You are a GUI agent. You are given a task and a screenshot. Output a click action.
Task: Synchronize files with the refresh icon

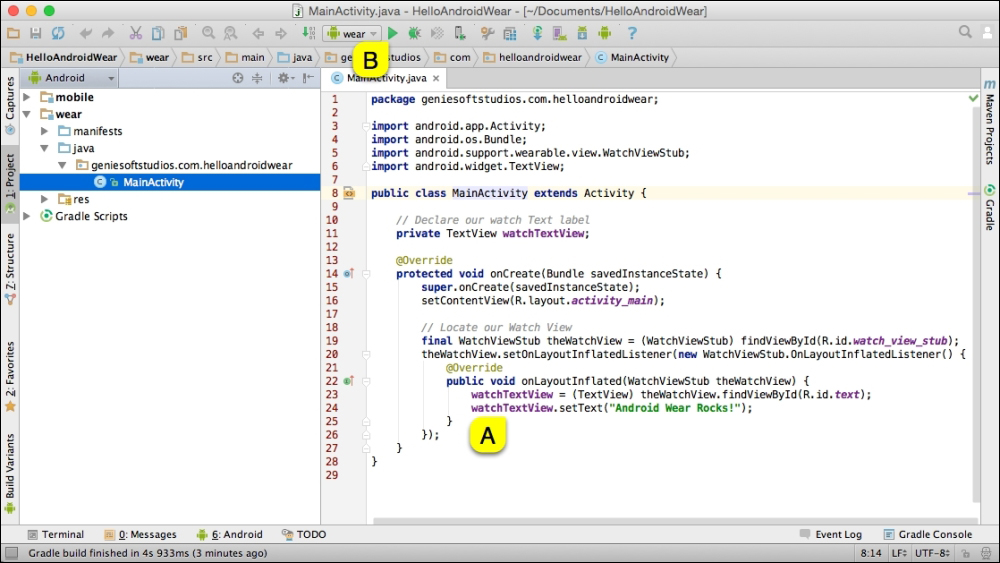(x=58, y=33)
